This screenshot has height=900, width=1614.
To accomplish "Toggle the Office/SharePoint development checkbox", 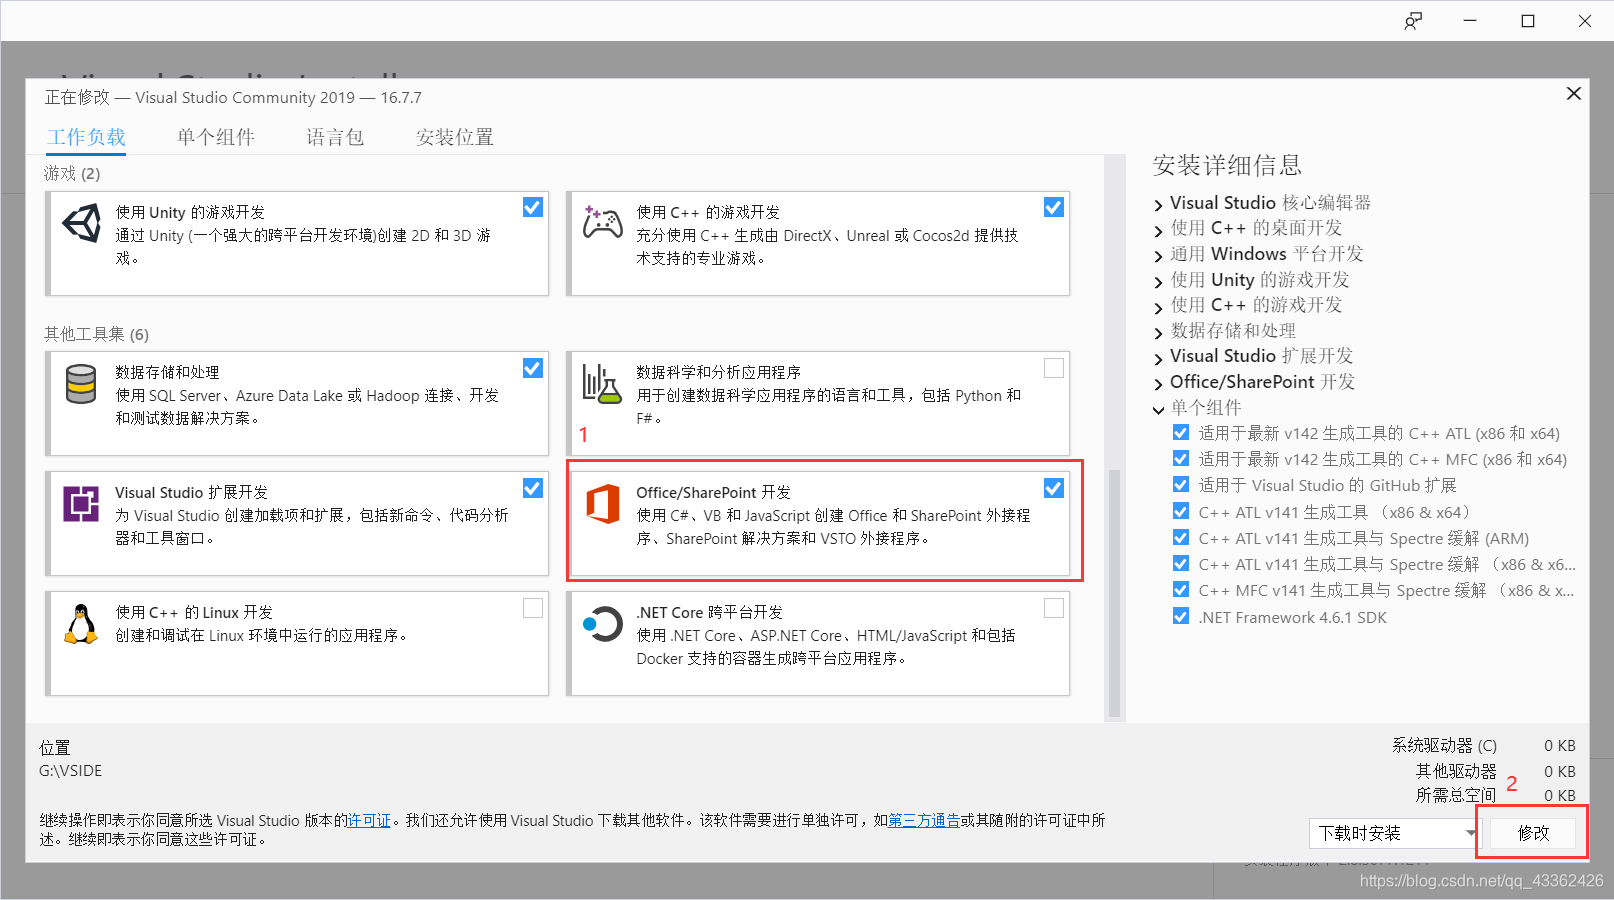I will [x=1054, y=488].
